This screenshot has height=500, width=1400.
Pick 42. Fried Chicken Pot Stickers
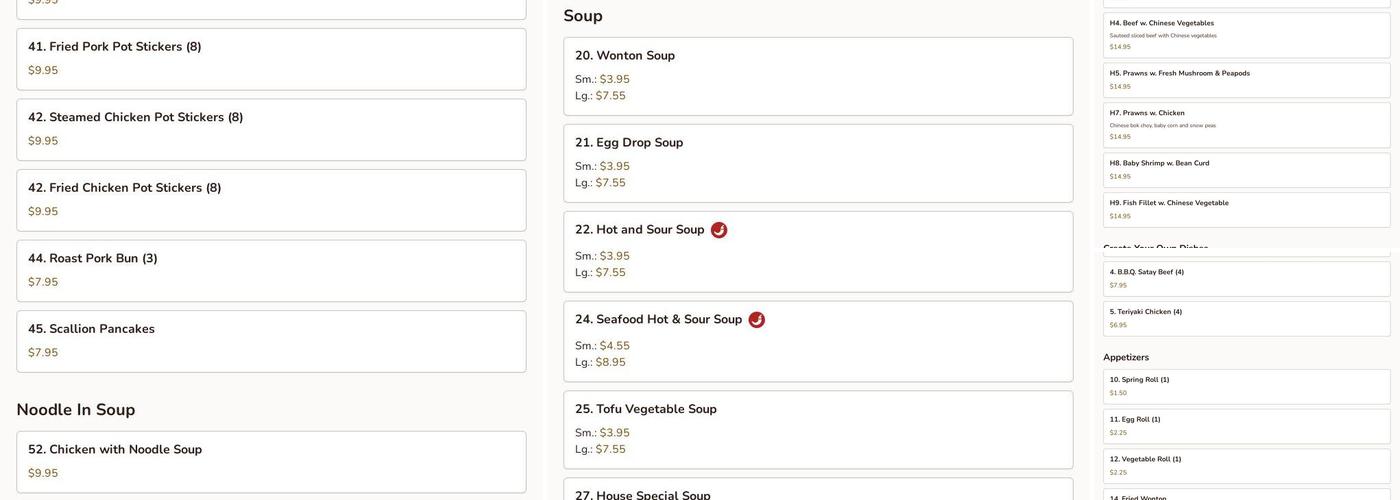pos(271,200)
